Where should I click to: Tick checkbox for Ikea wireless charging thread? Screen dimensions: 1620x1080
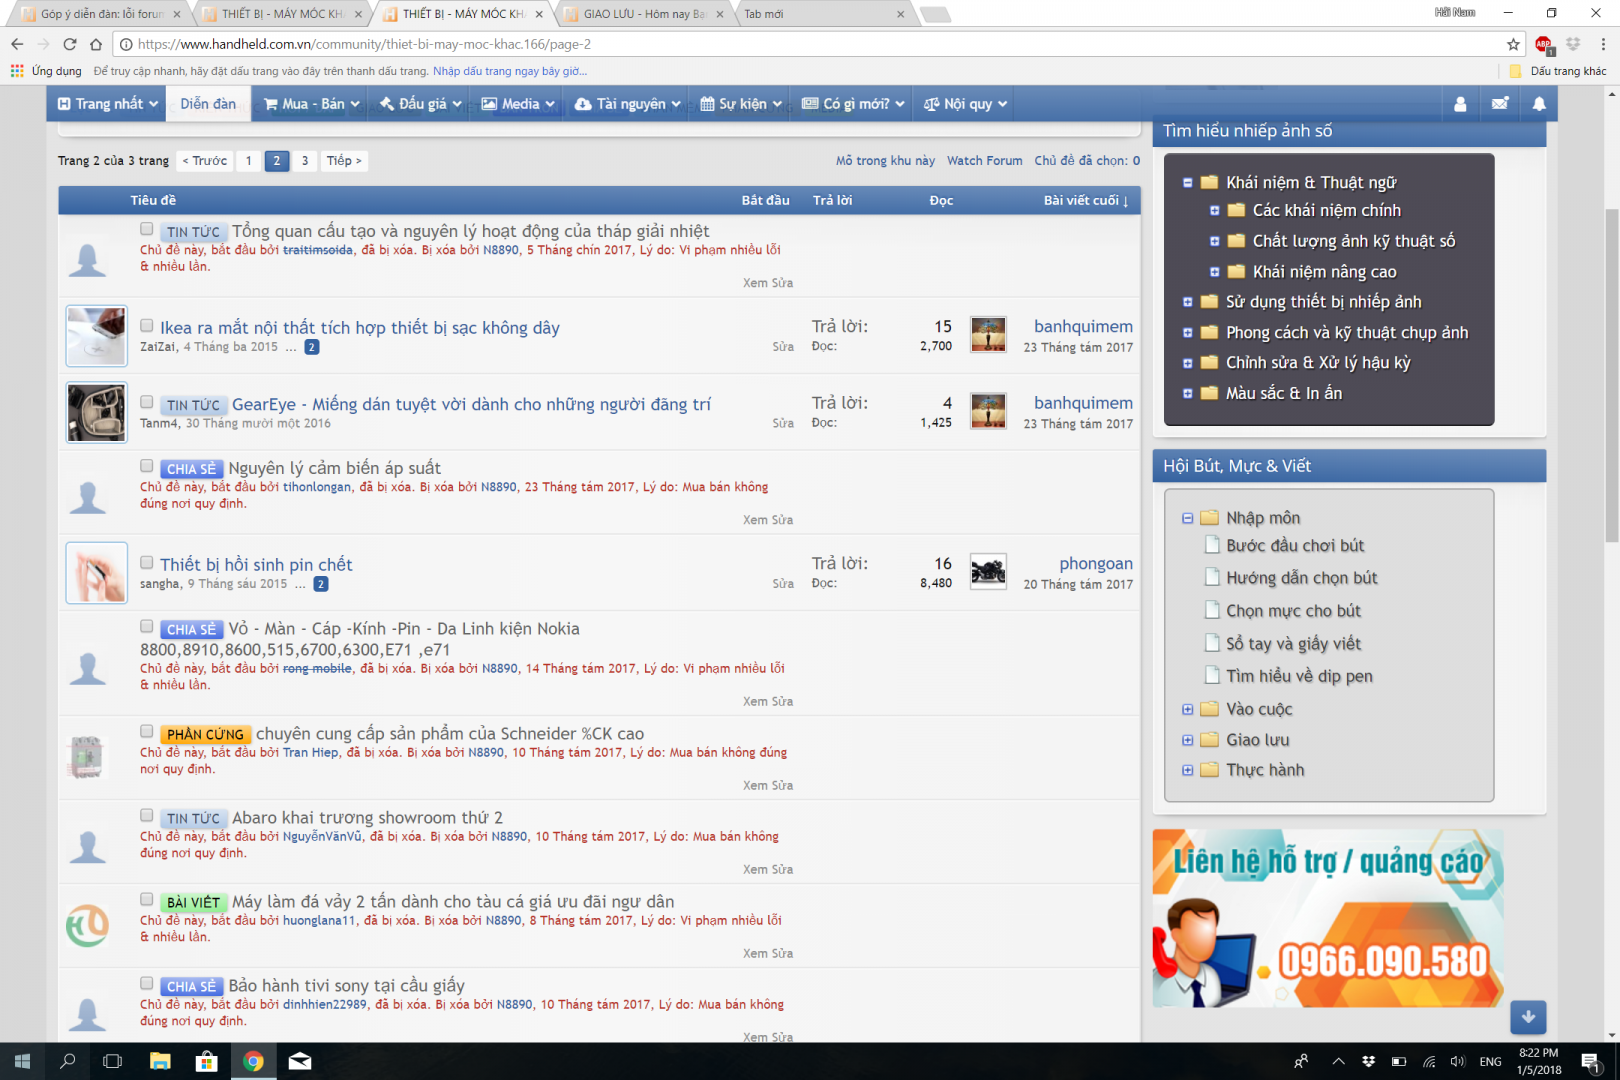coord(147,326)
